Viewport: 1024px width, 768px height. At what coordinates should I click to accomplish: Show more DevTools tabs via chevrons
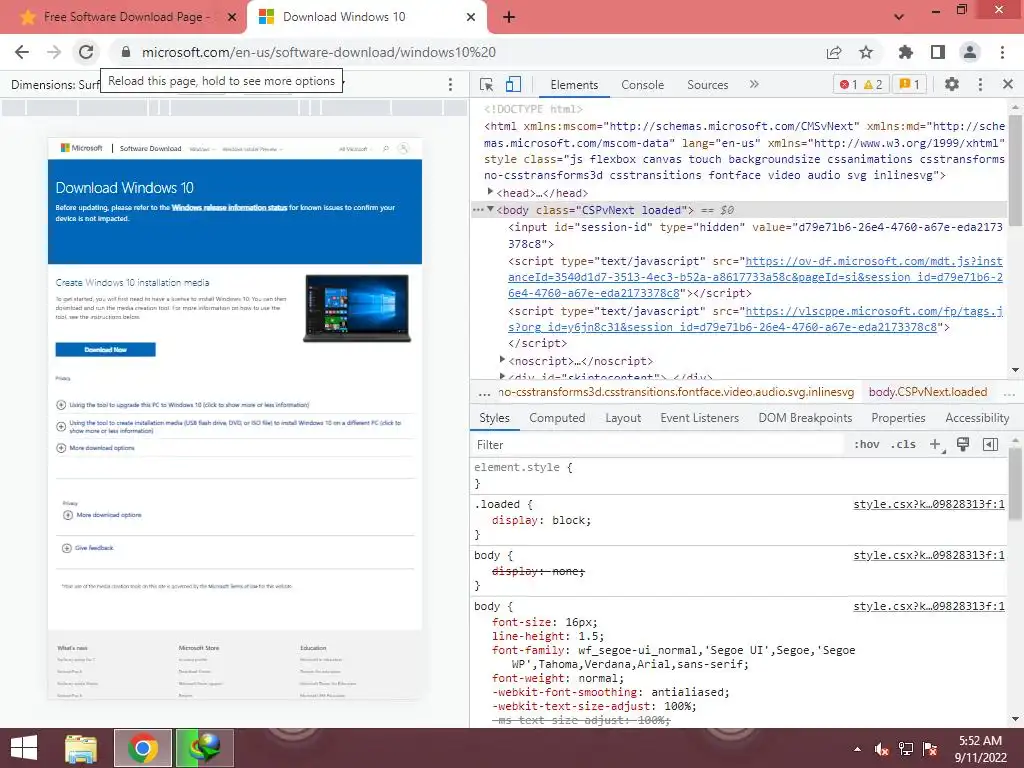(754, 84)
